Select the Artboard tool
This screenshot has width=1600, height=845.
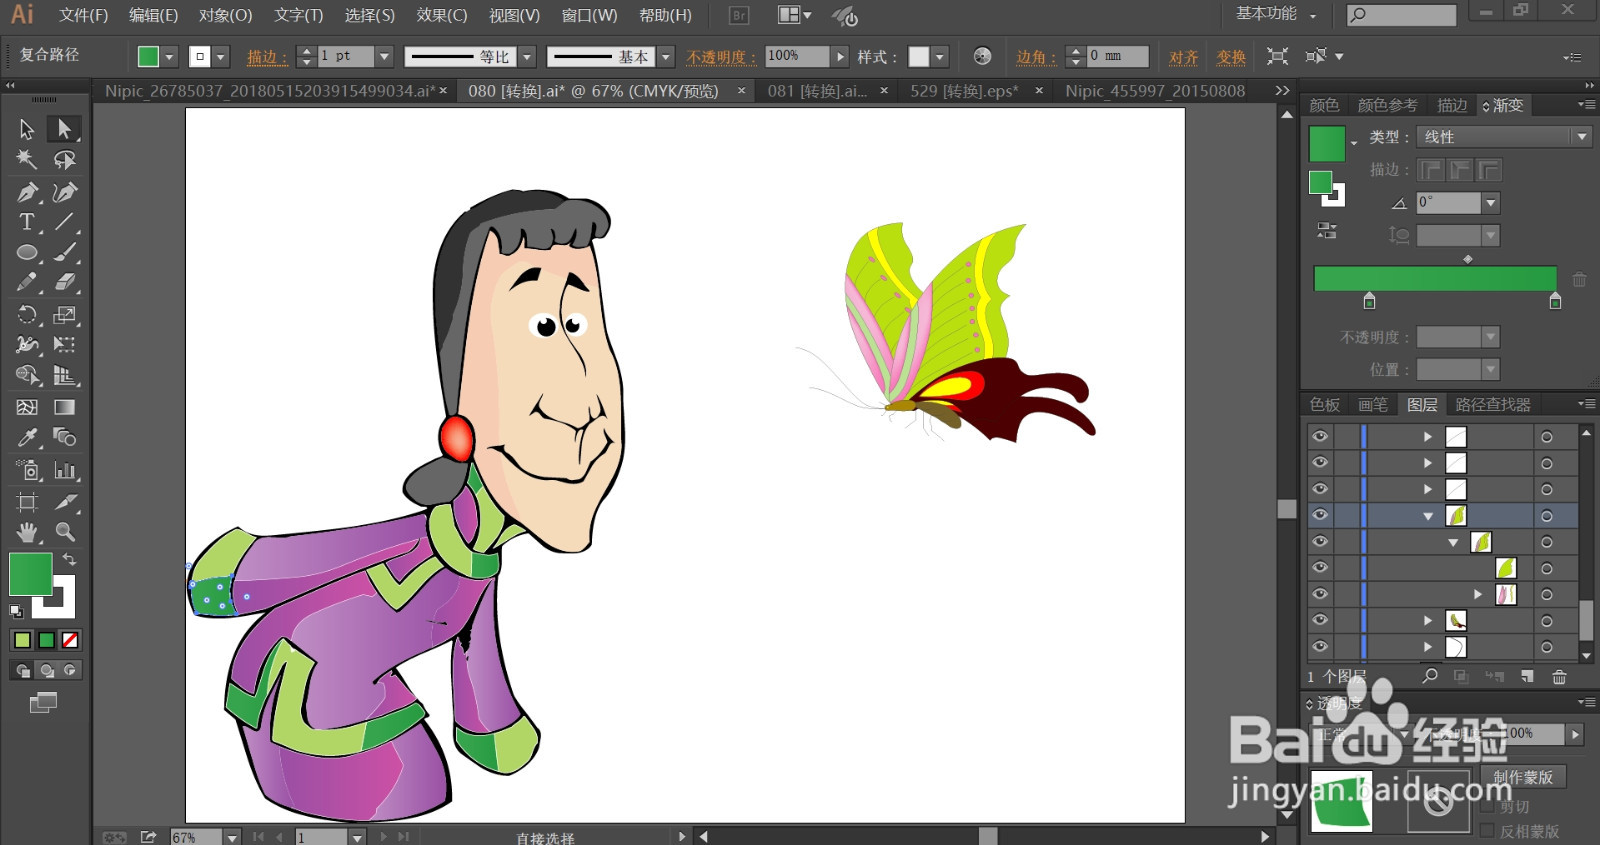(27, 502)
